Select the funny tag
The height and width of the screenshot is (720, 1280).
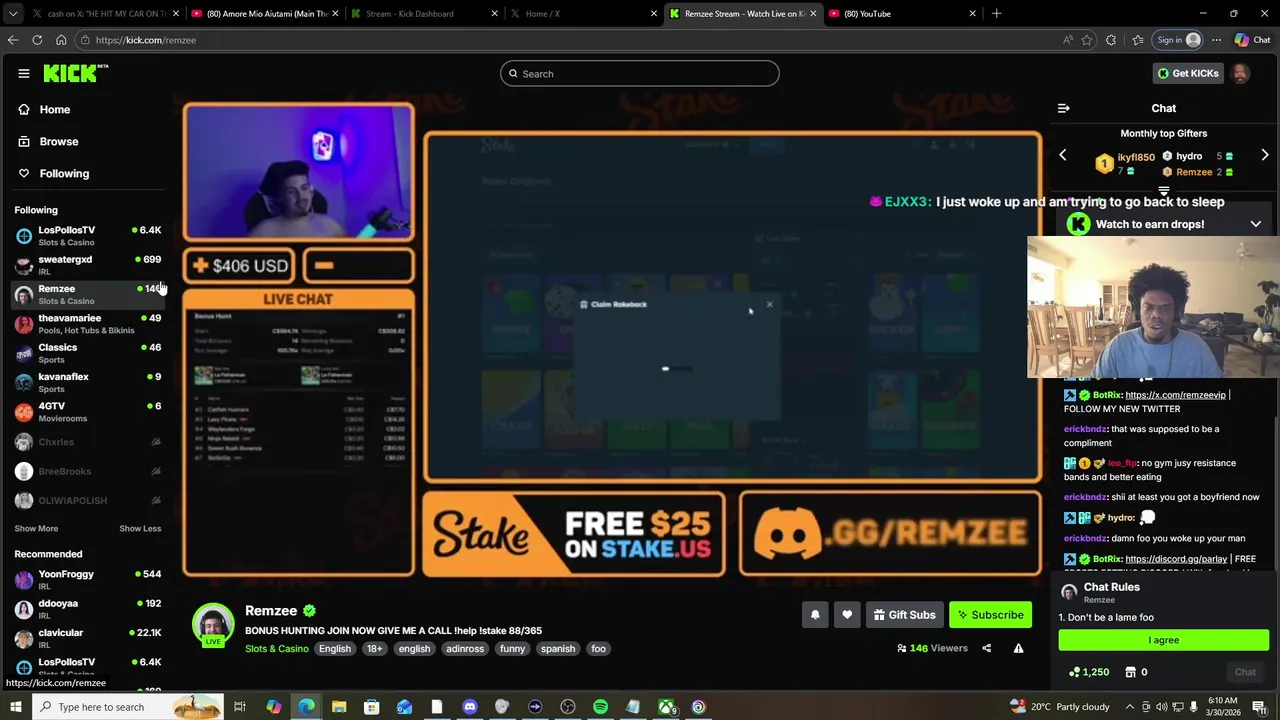[512, 649]
